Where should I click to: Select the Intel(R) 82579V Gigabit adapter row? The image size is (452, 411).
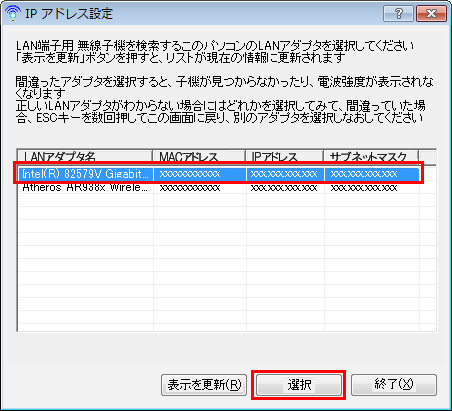(219, 174)
